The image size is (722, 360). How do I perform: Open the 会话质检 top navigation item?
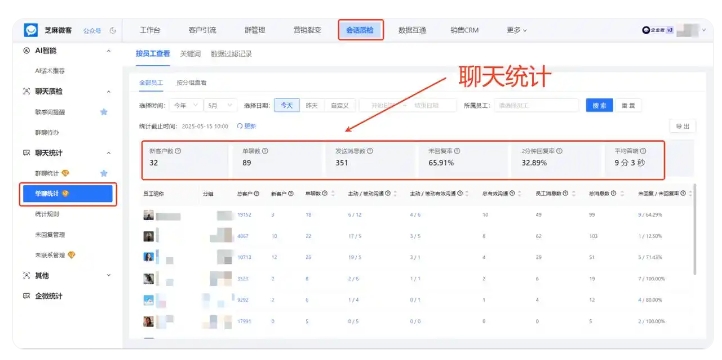point(360,30)
